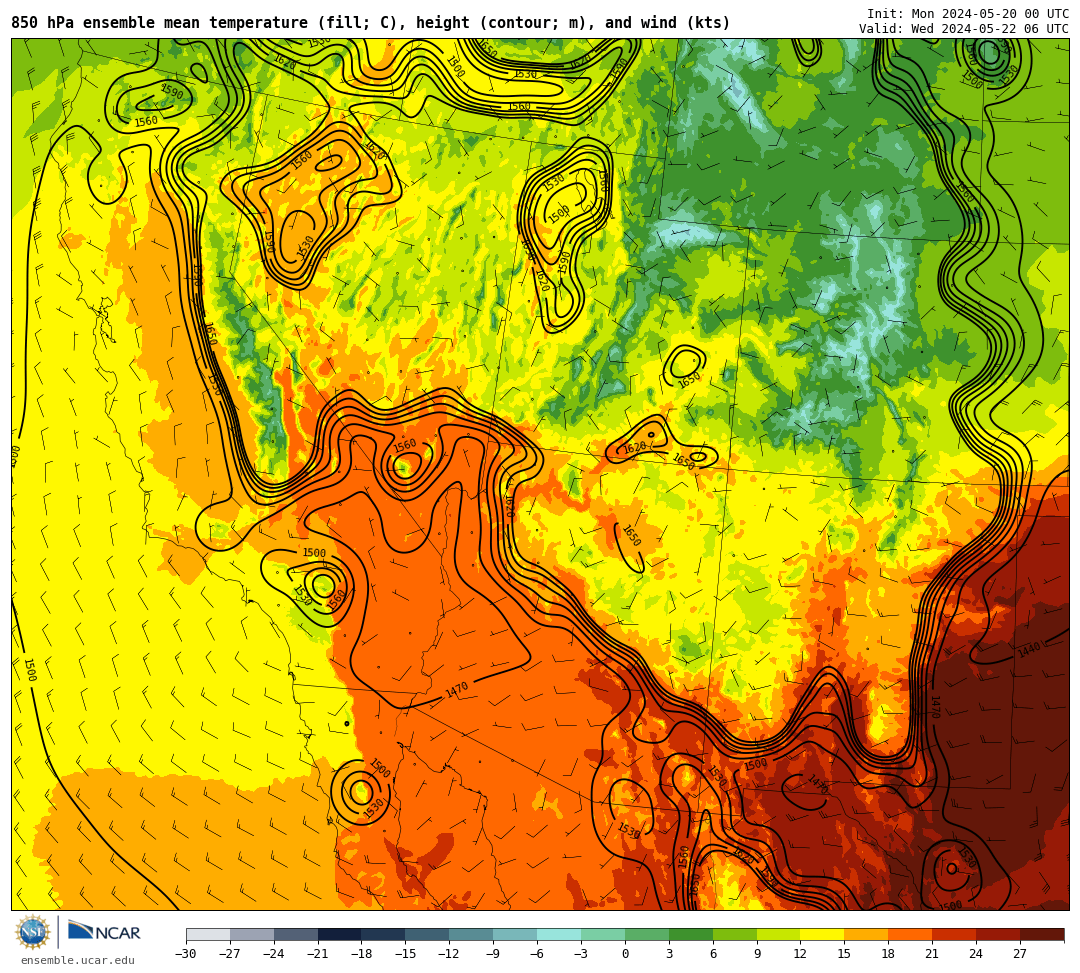Pick the colorbar swatch between 0 and 3
1080x973 pixels.
(x=647, y=934)
